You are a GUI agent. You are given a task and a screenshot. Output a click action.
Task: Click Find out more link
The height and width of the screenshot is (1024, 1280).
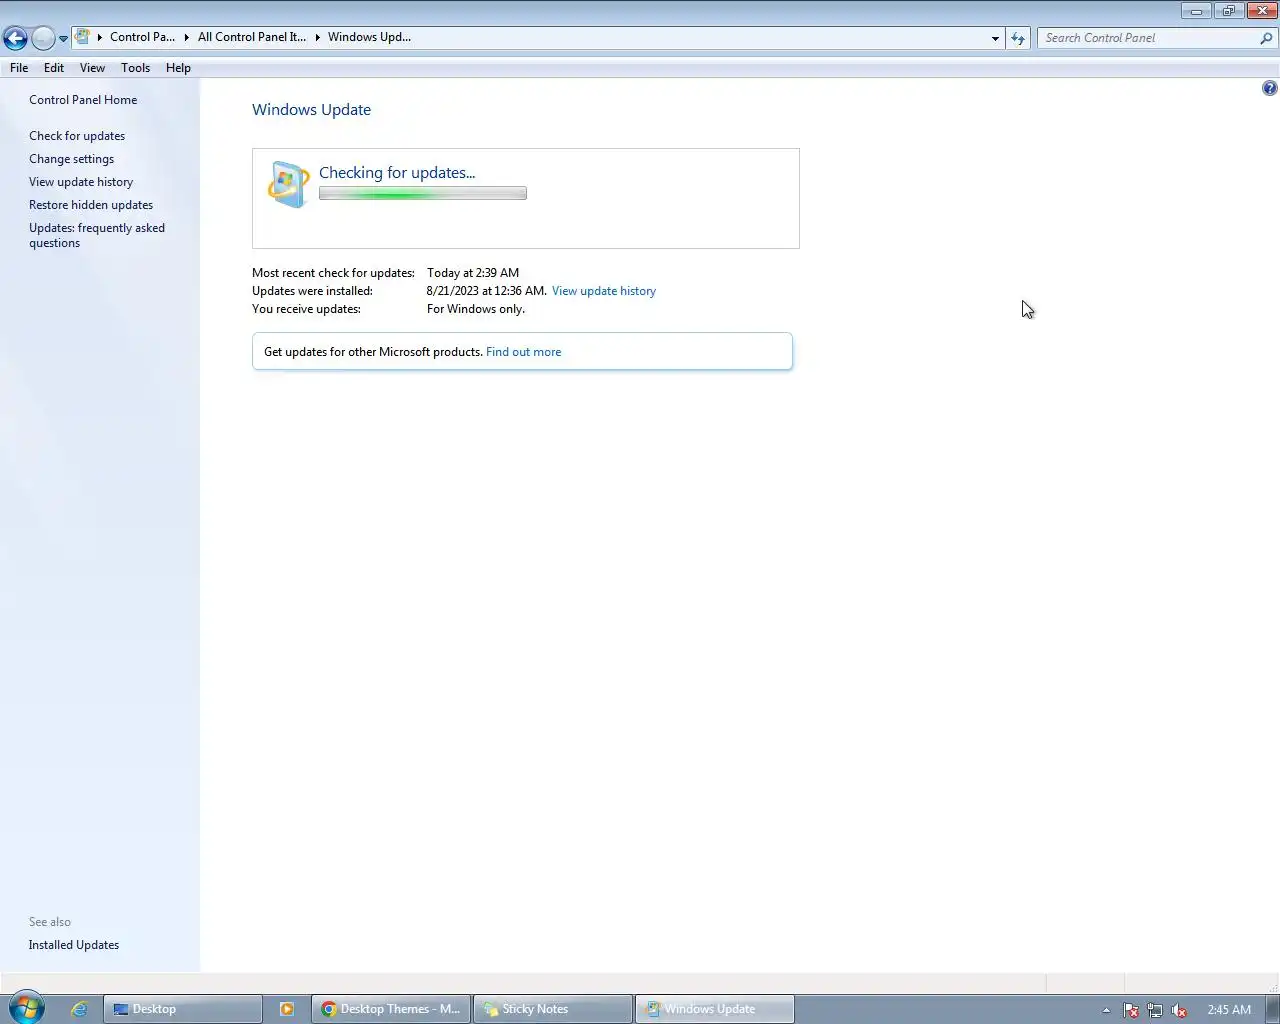[x=523, y=352]
